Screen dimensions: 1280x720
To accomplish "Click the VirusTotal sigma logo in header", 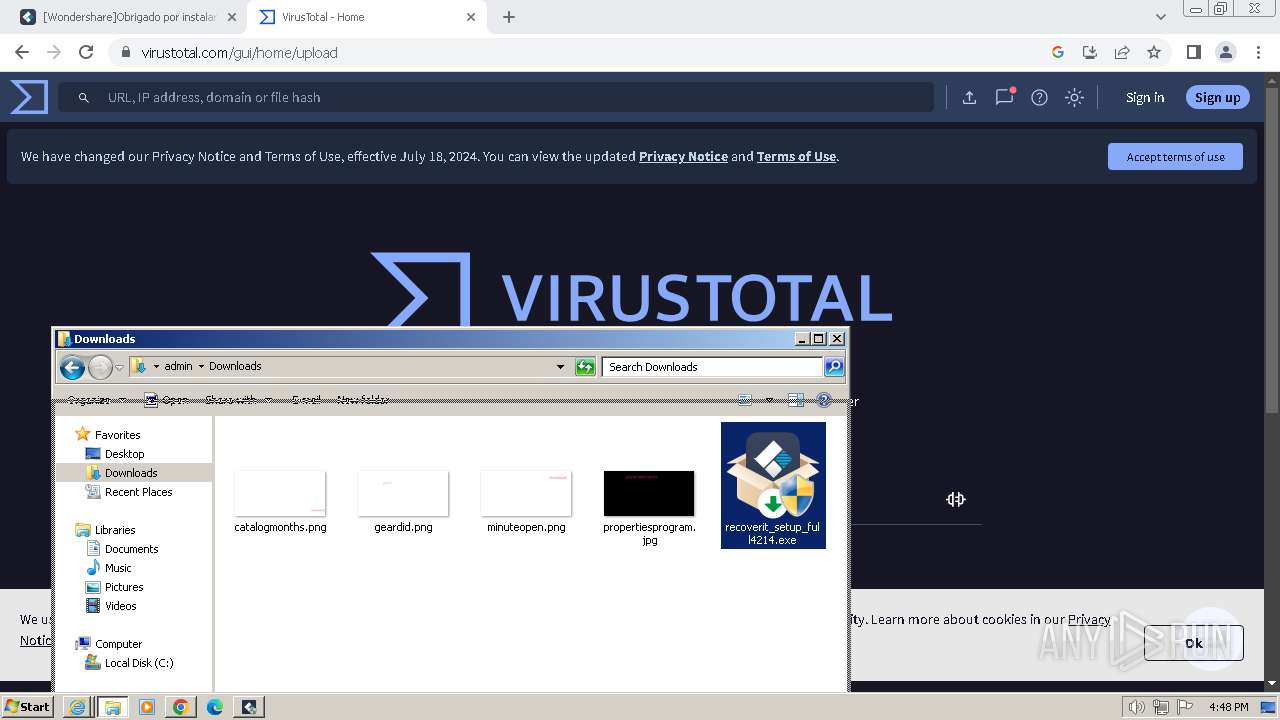I will pos(29,97).
